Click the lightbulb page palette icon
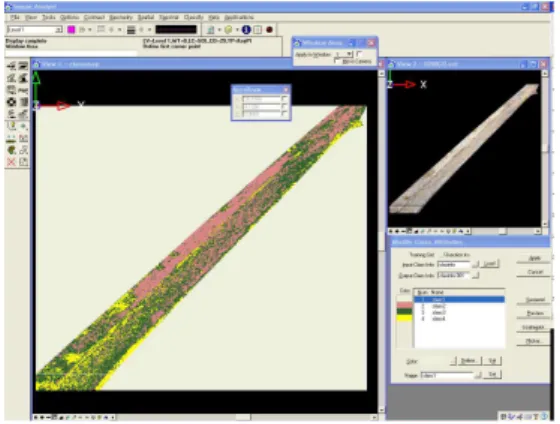This screenshot has width=560, height=424. click(x=11, y=126)
